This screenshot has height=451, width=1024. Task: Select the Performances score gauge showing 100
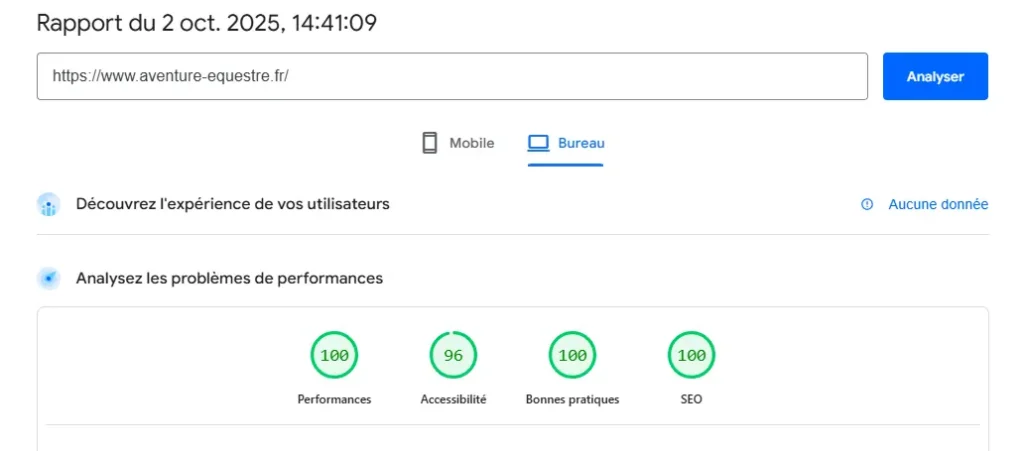point(334,355)
